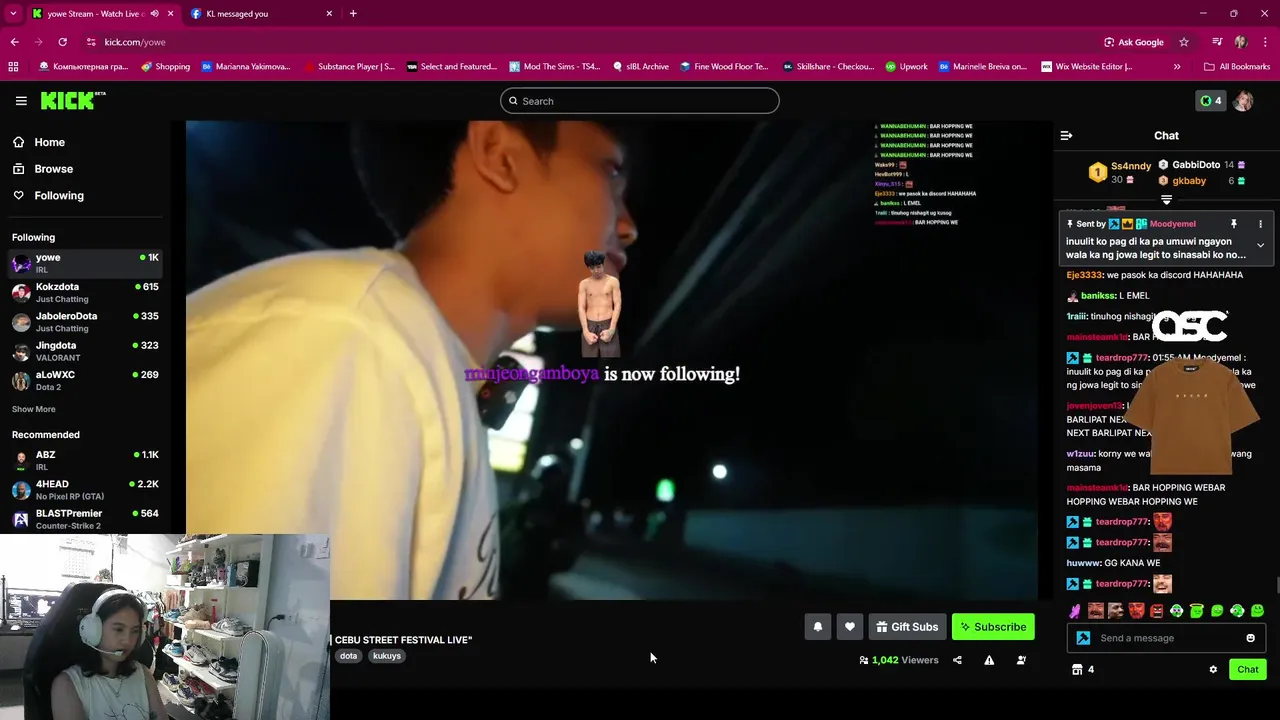Click the green Subscribe button
The width and height of the screenshot is (1280, 720).
pyautogui.click(x=993, y=627)
